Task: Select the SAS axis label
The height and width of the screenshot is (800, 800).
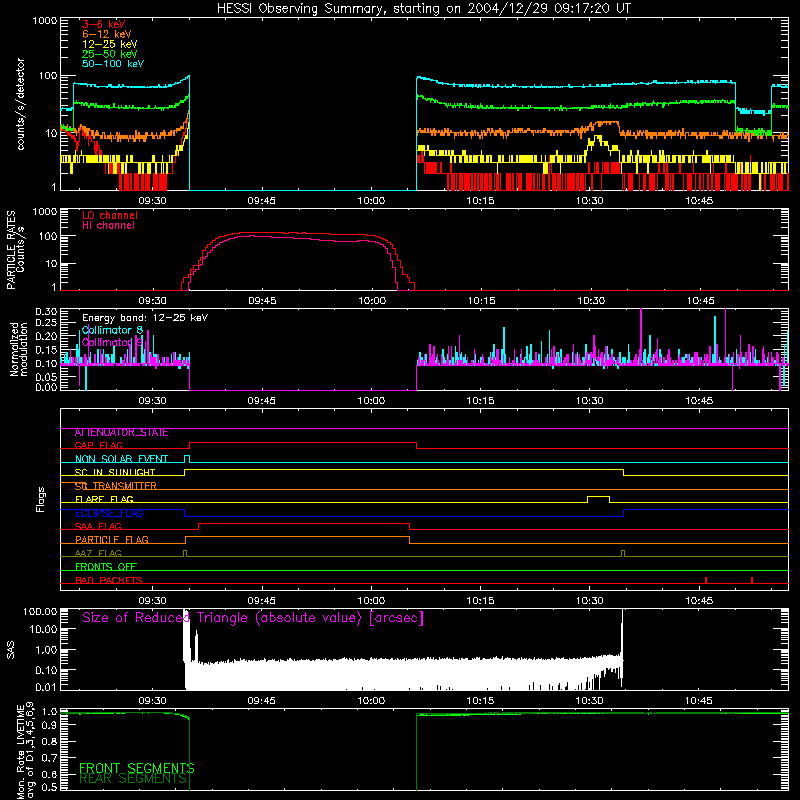Action: point(11,650)
